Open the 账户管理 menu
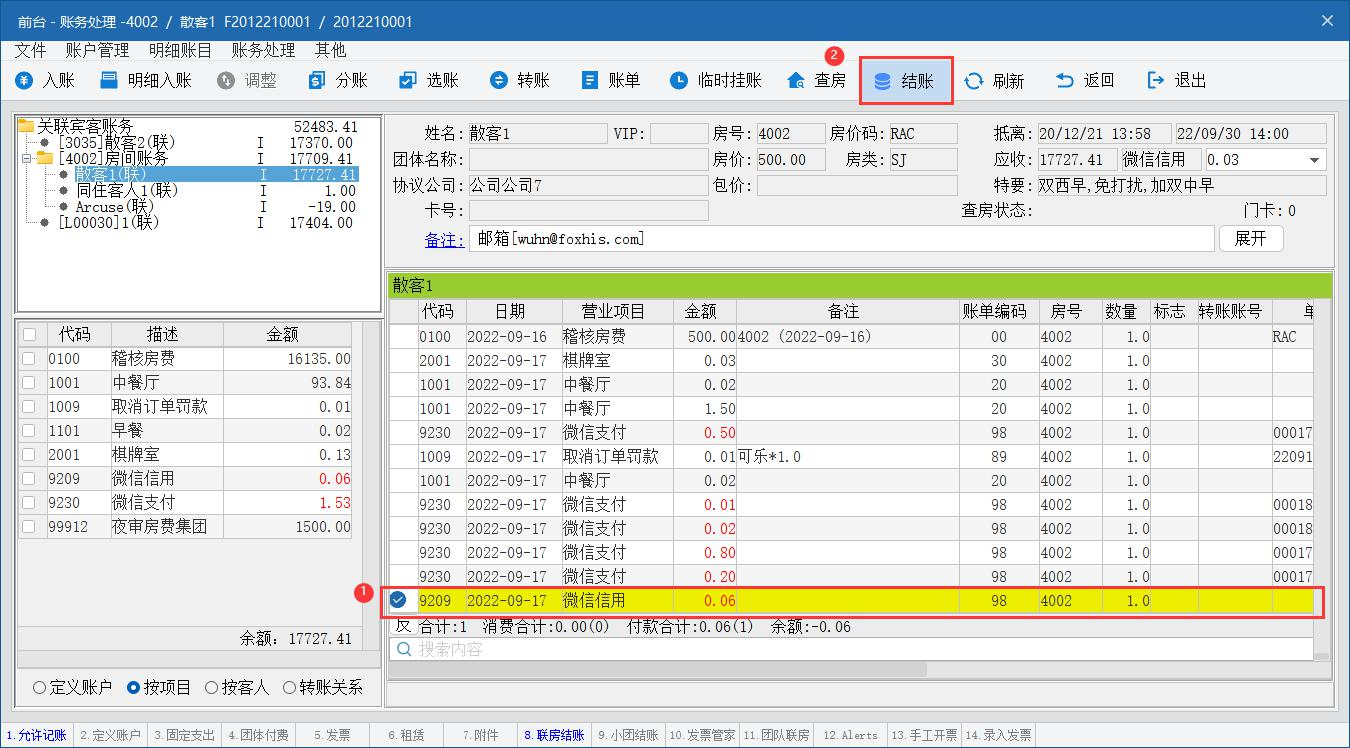 [x=97, y=50]
